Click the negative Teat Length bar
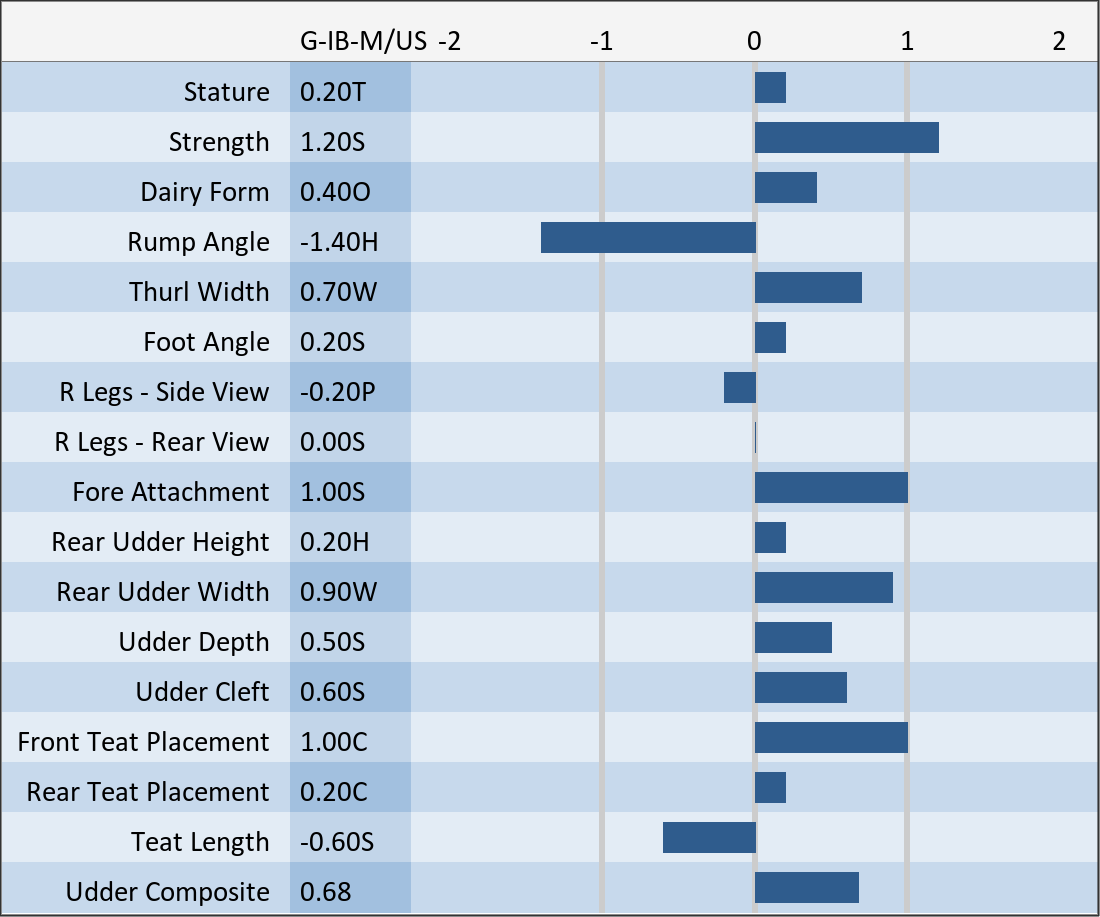 coord(709,838)
